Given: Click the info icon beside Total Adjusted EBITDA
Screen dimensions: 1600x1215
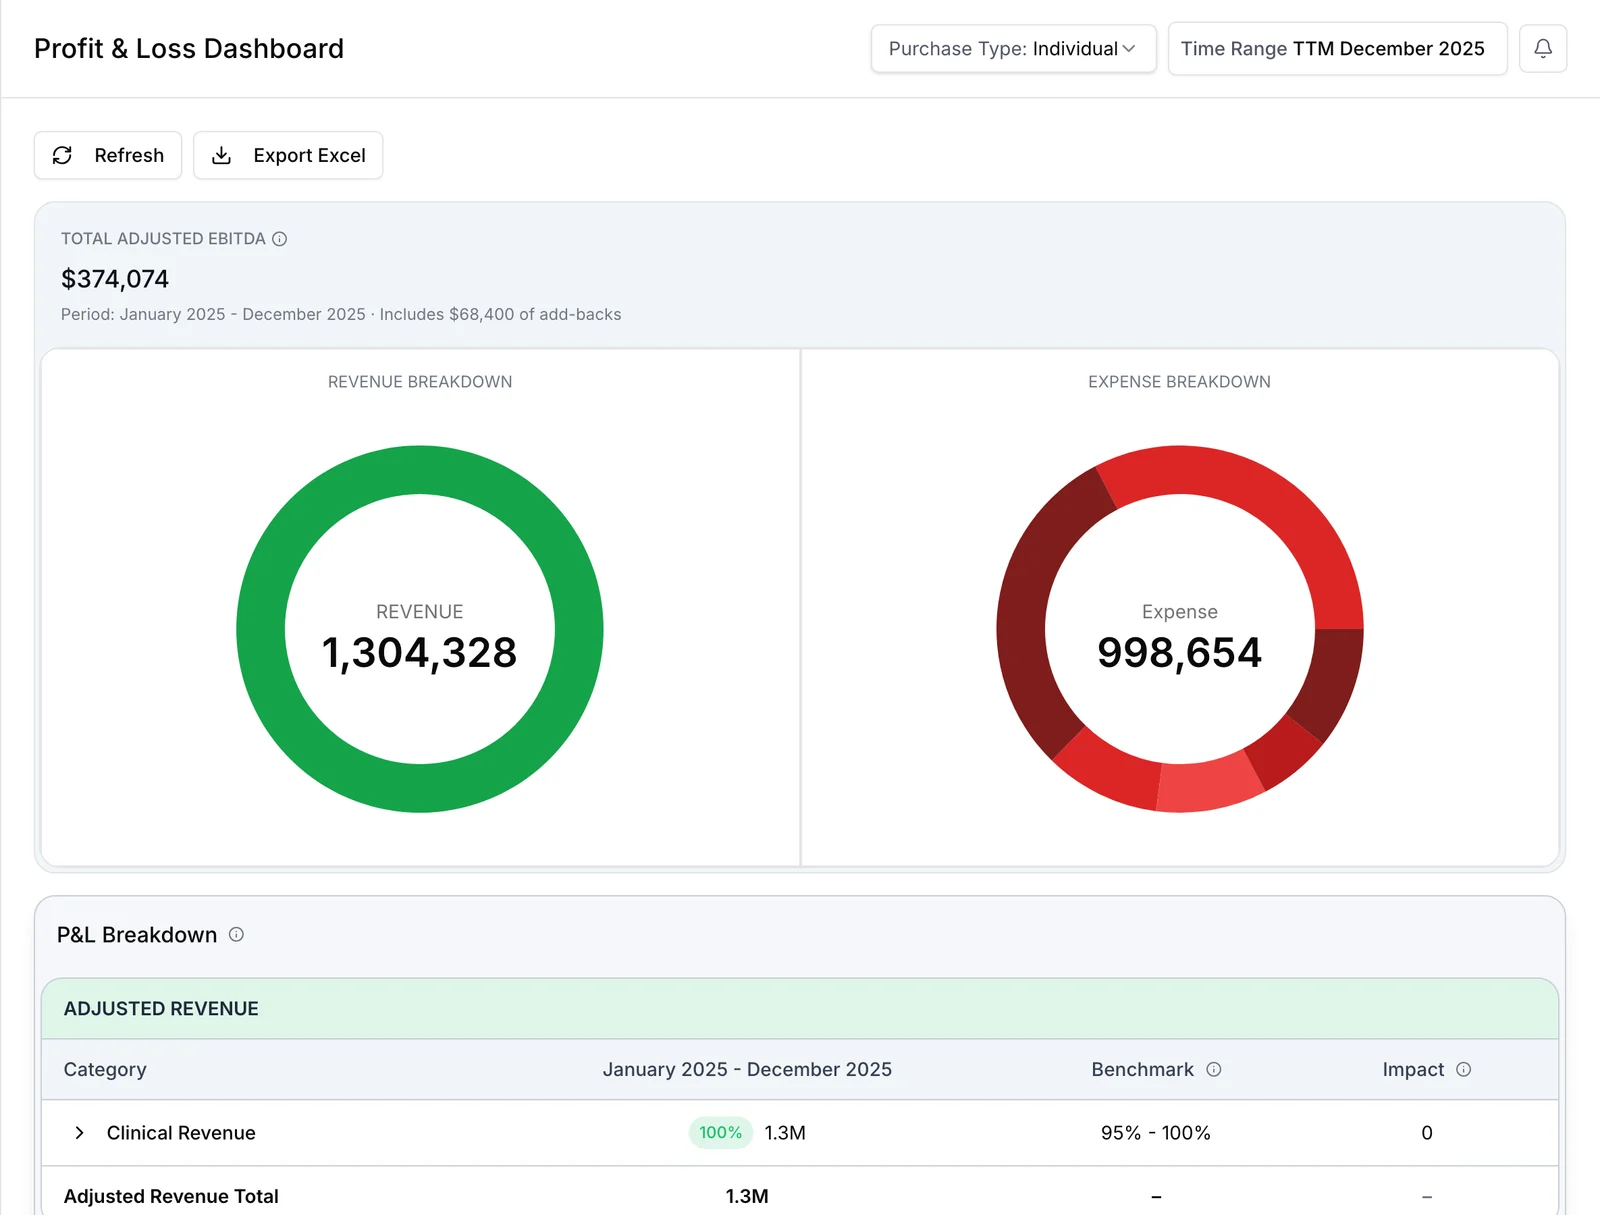Looking at the screenshot, I should point(280,239).
